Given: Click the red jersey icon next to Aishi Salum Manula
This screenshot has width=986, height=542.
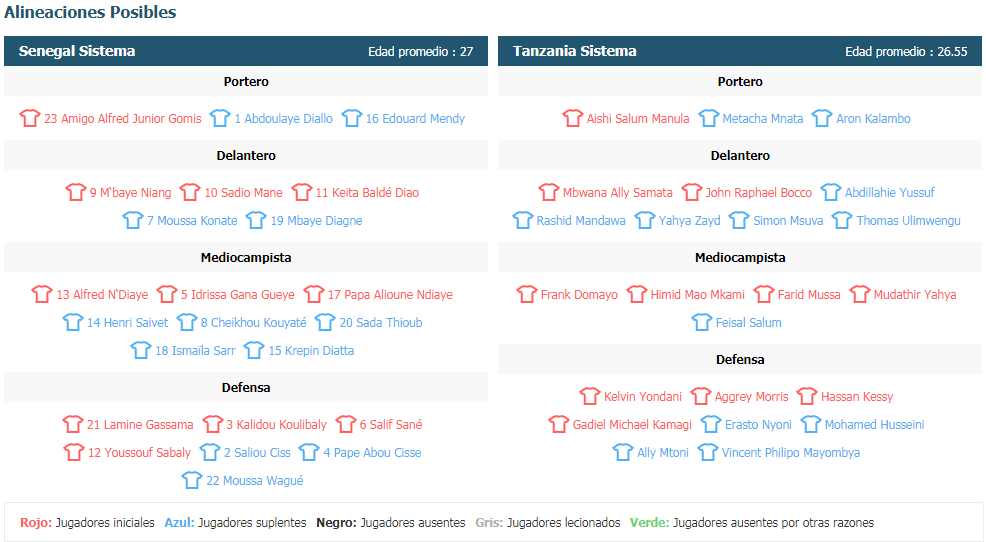Looking at the screenshot, I should 573,118.
